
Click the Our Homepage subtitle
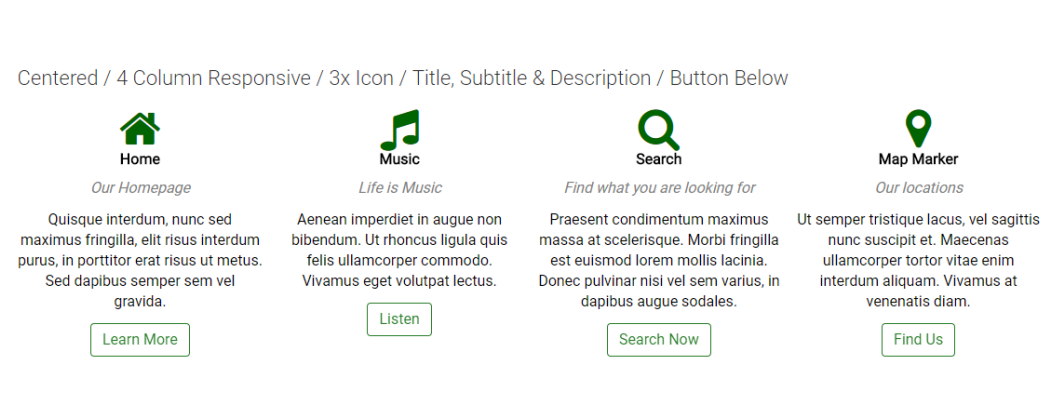tap(141, 188)
